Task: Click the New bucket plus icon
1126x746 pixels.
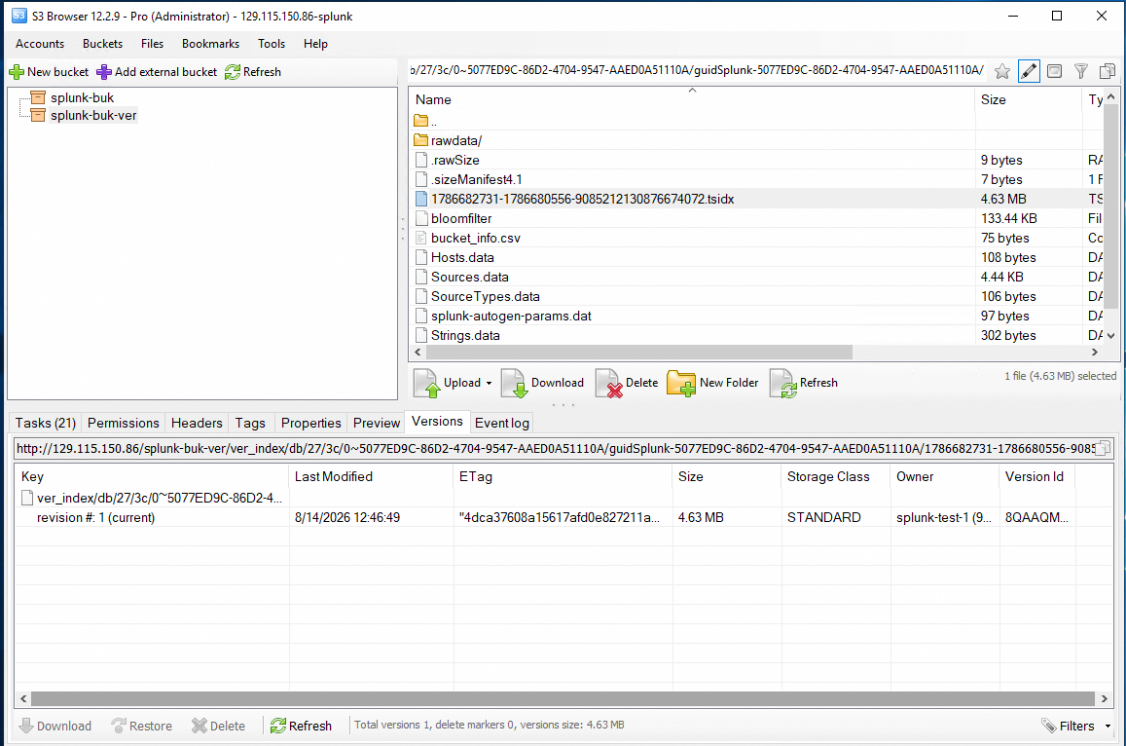Action: (17, 72)
